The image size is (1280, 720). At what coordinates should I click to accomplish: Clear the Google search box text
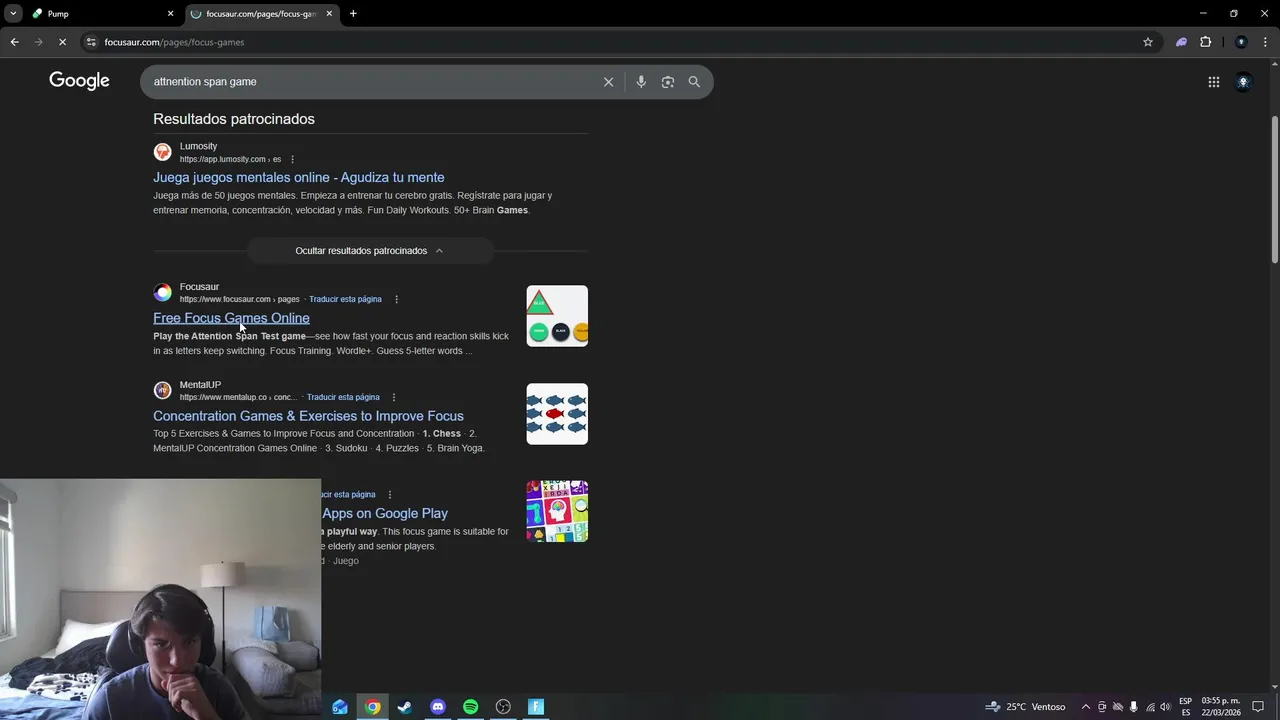click(608, 82)
